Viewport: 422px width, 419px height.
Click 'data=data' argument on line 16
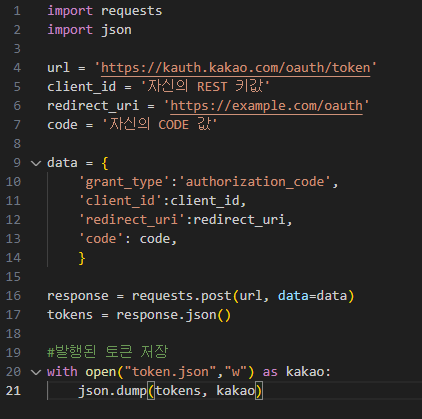point(312,296)
